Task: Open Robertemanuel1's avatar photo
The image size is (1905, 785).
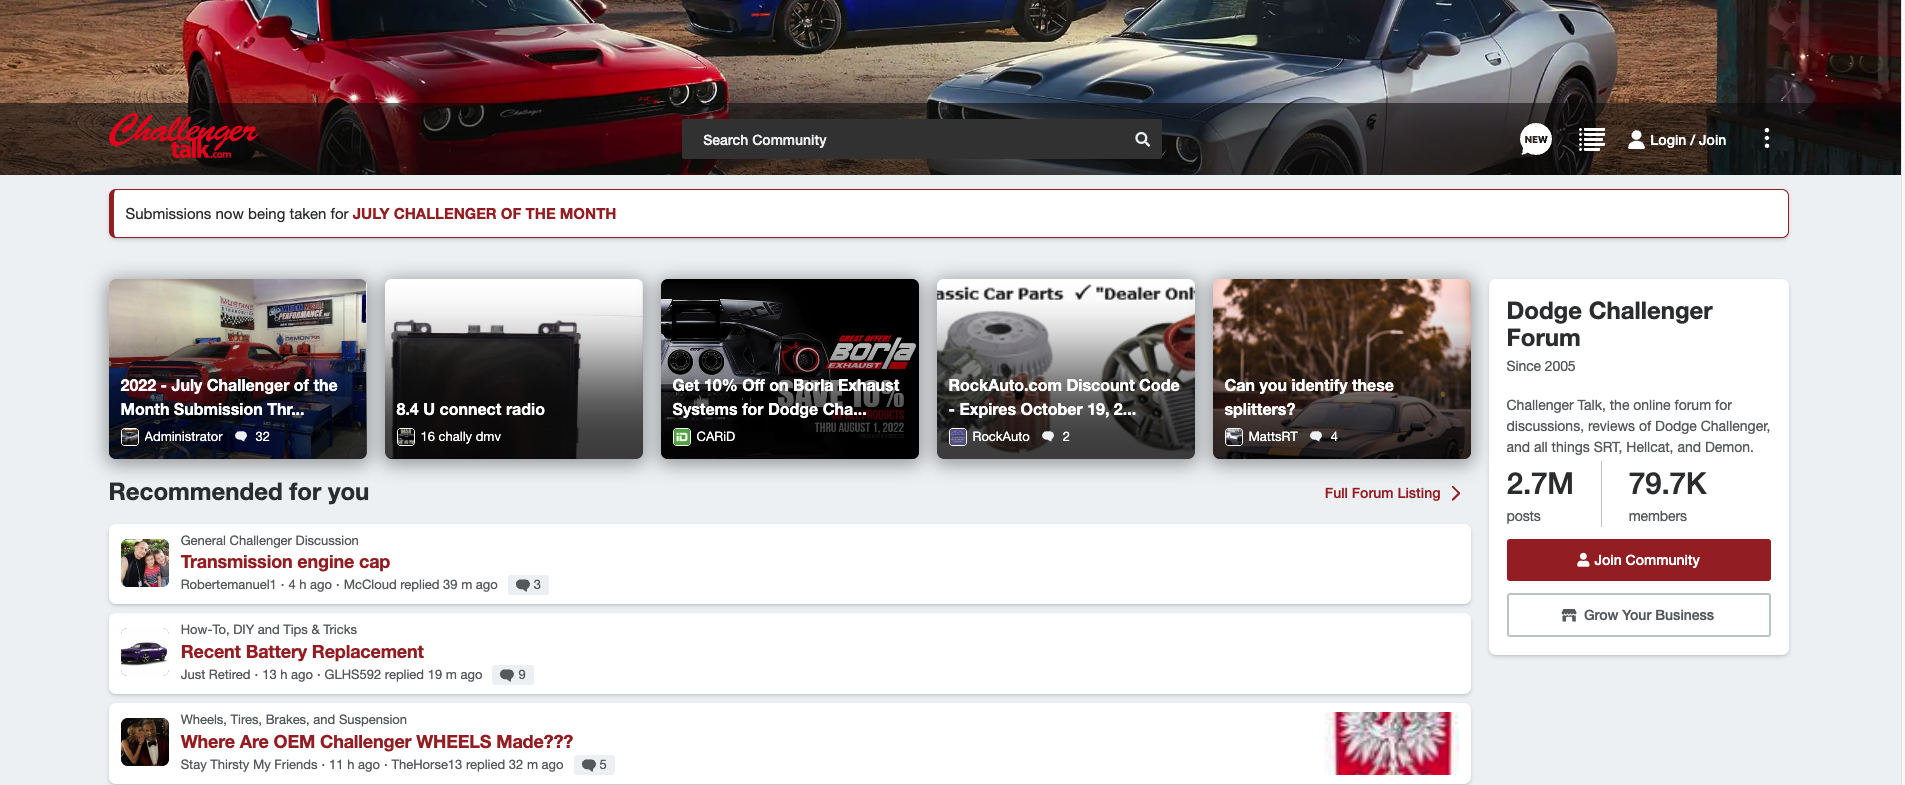Action: pos(145,563)
